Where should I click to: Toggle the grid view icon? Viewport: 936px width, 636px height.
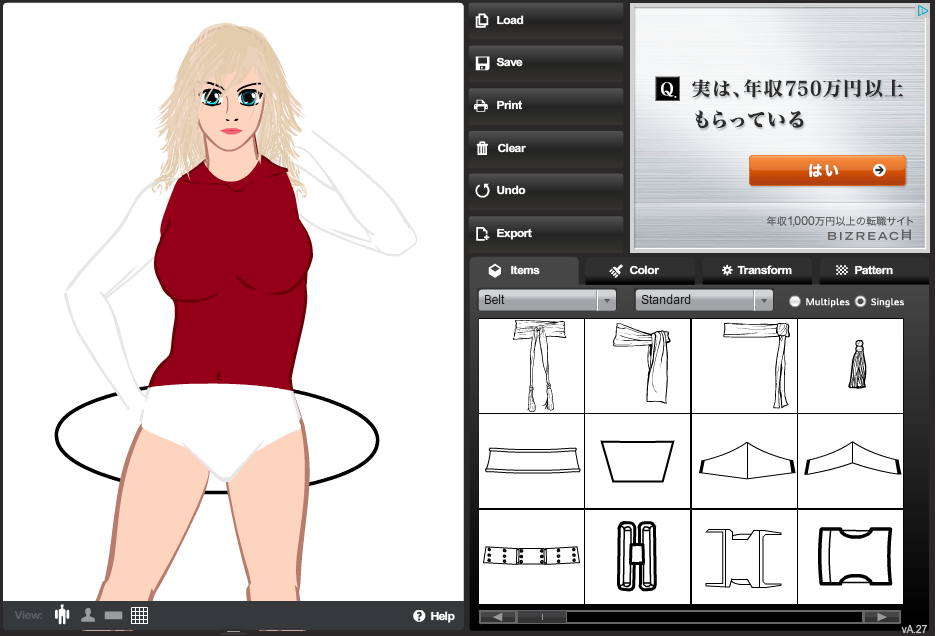[139, 615]
